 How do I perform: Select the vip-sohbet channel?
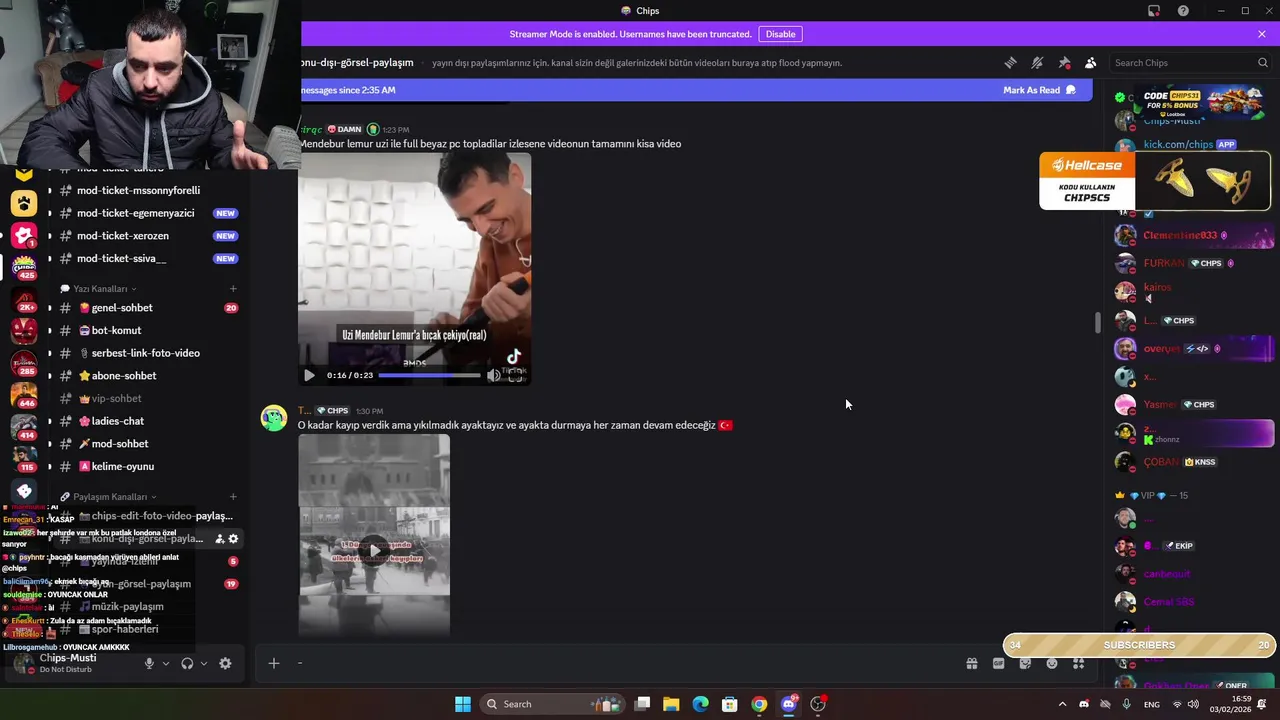click(x=148, y=398)
